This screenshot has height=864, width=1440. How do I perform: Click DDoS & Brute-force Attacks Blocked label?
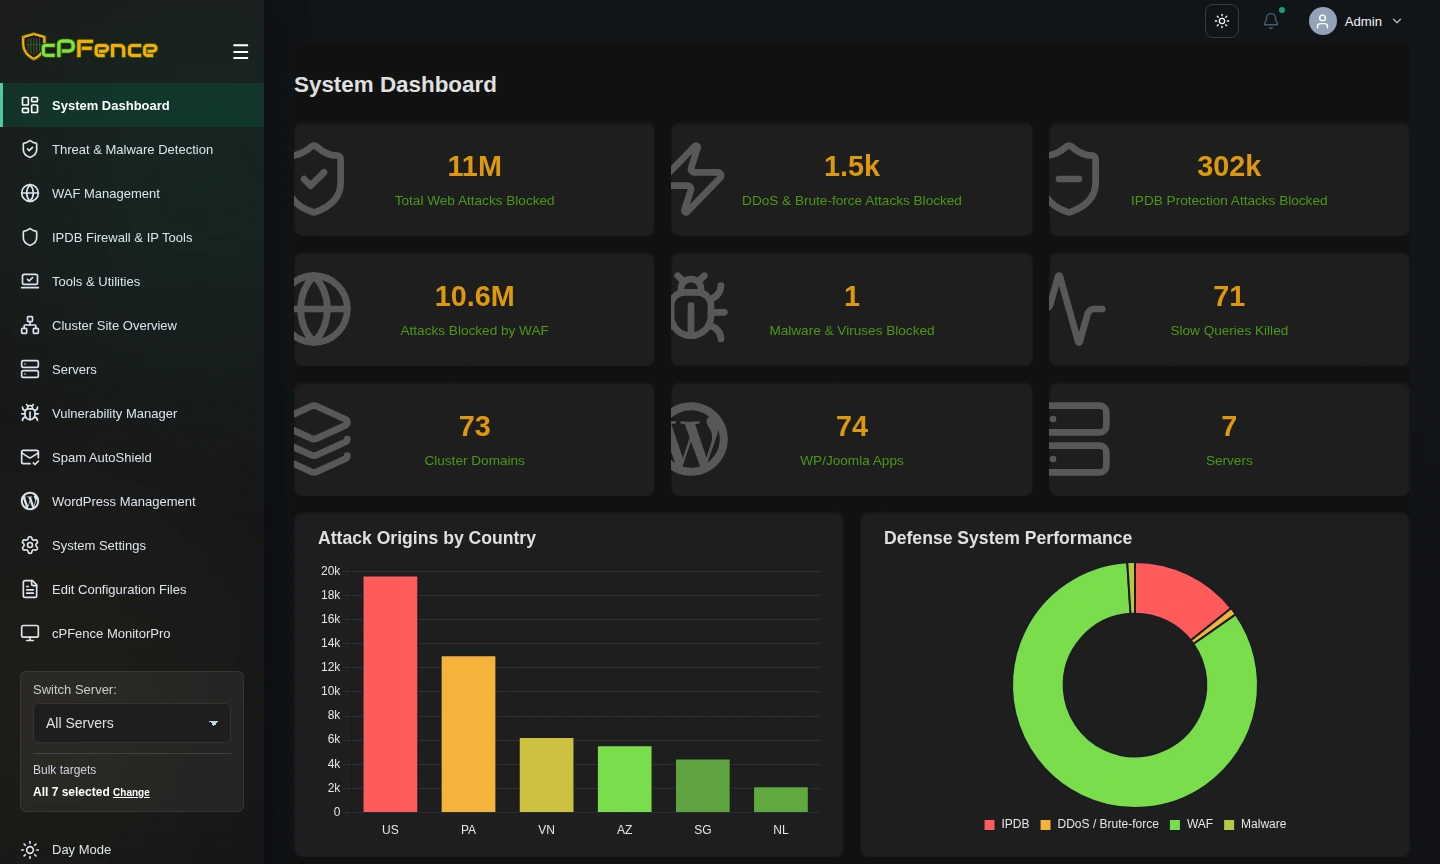tap(852, 201)
